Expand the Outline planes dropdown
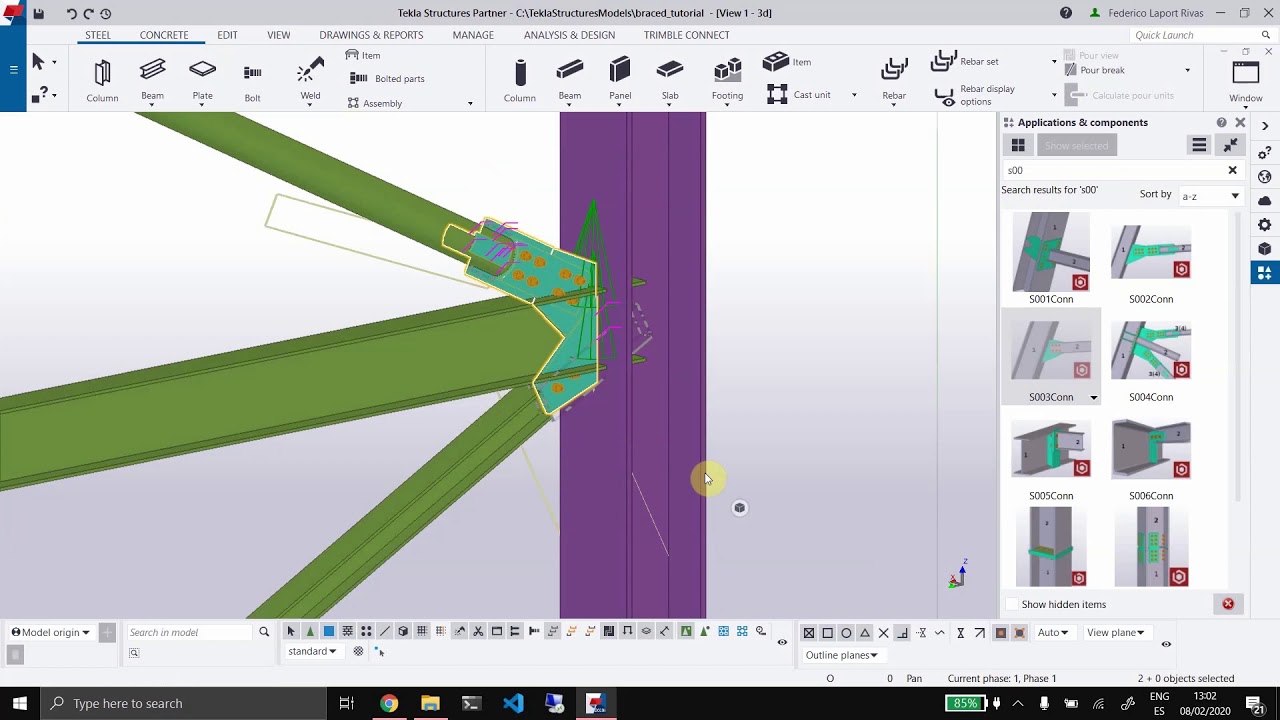This screenshot has width=1280, height=720. (x=842, y=655)
